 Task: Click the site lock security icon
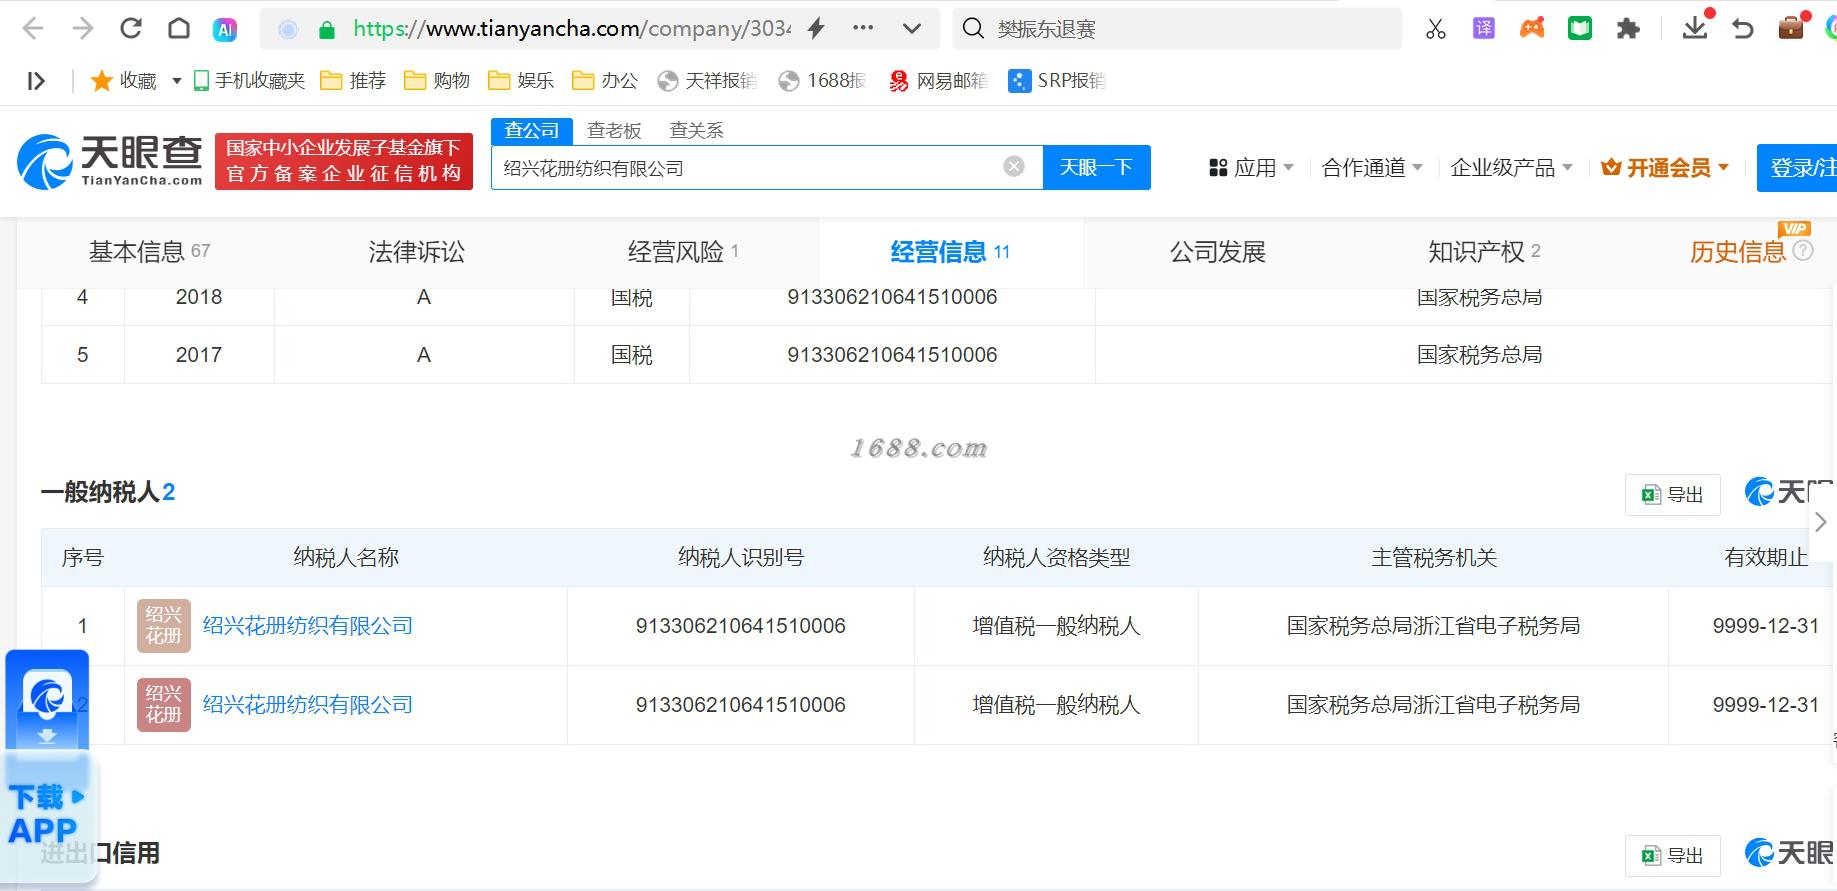click(x=326, y=30)
